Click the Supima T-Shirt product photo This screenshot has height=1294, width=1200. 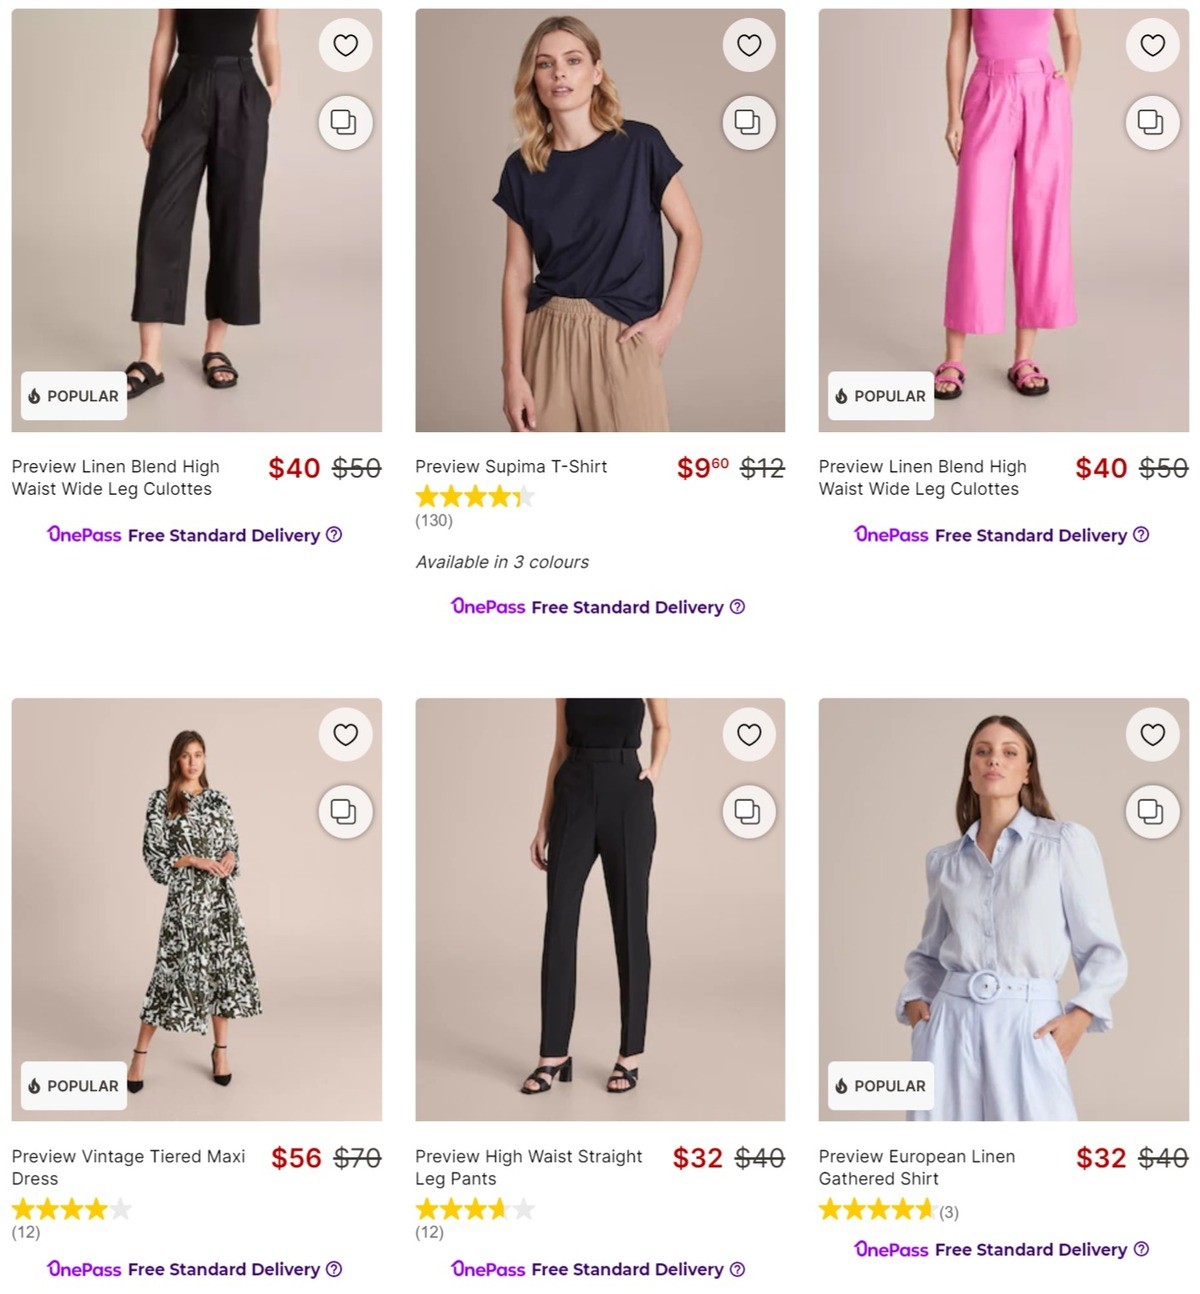pyautogui.click(x=600, y=215)
